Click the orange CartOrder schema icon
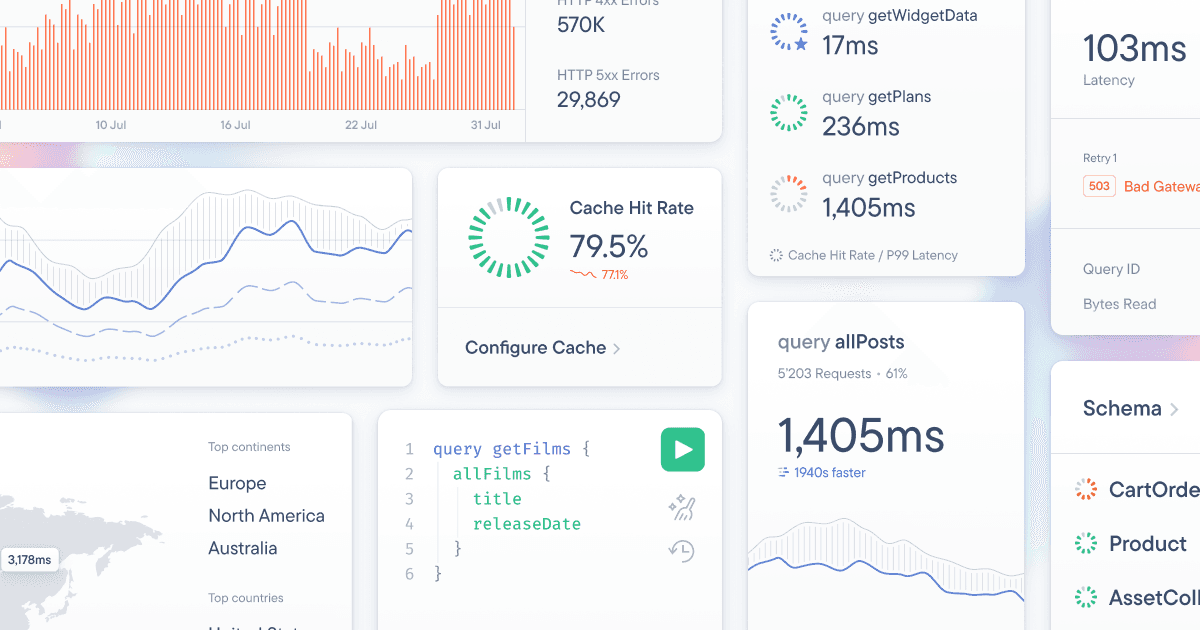 (1085, 490)
